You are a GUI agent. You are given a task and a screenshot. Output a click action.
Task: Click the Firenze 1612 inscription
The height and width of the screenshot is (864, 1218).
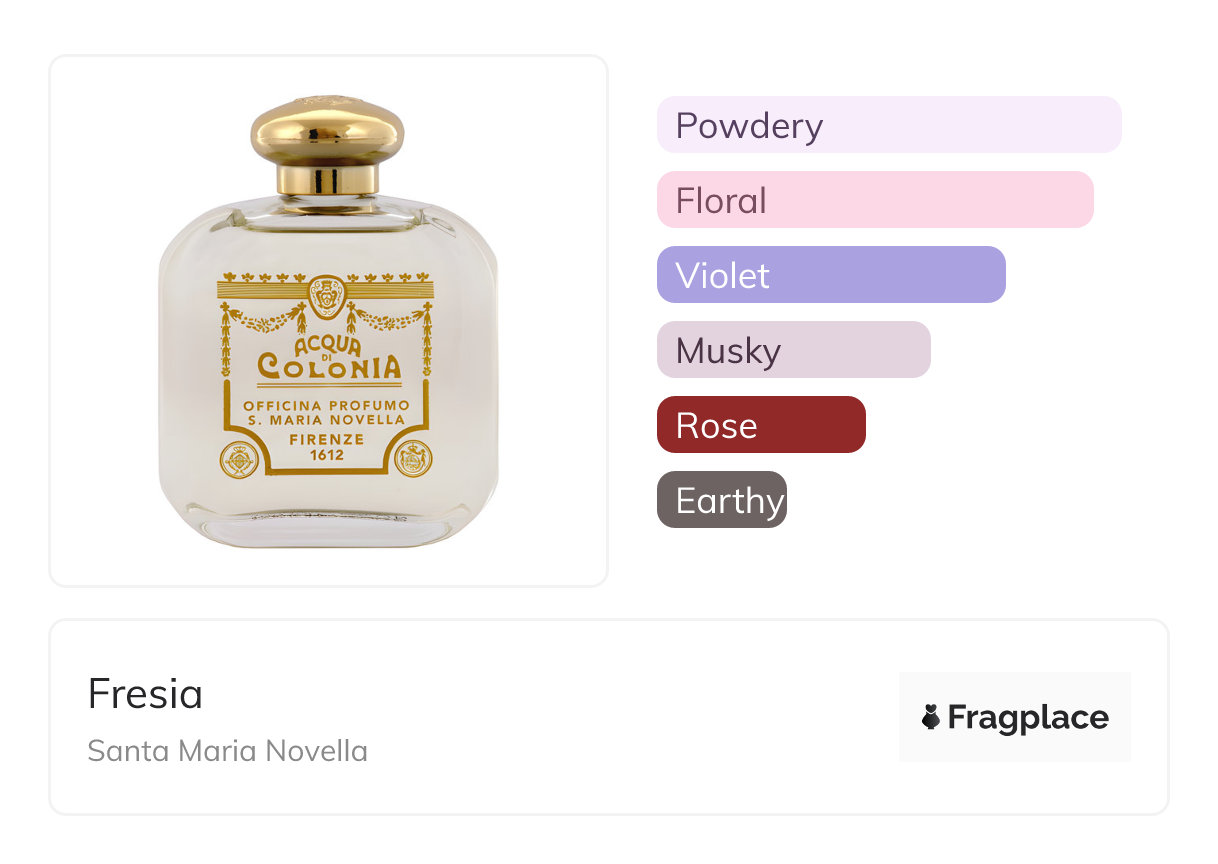tap(327, 446)
